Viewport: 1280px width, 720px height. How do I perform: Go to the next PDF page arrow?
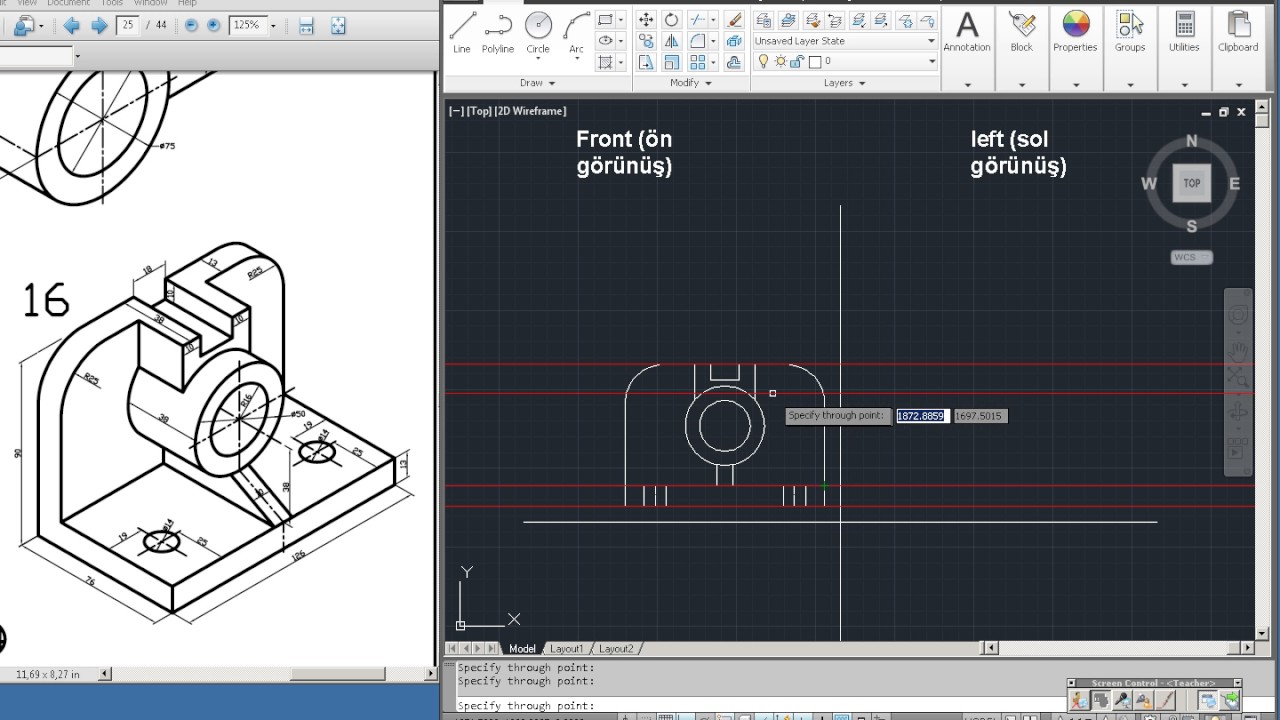click(98, 26)
